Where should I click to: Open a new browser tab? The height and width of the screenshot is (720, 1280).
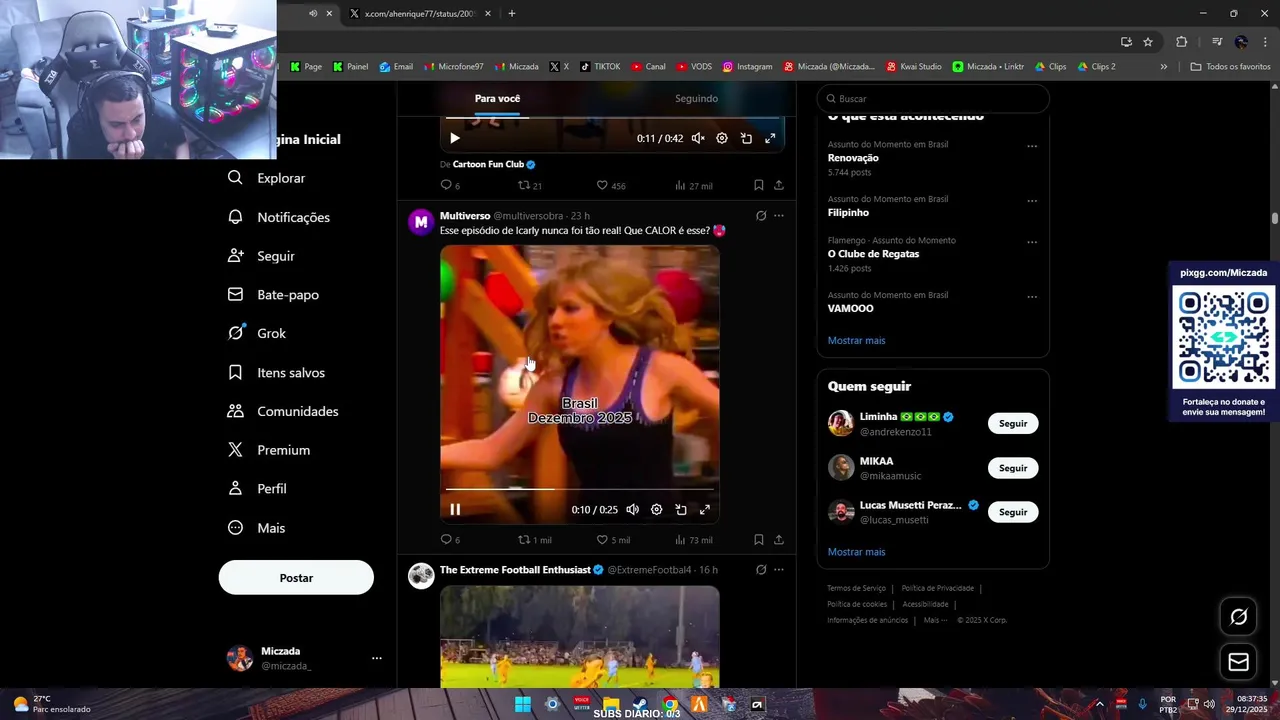pos(512,14)
